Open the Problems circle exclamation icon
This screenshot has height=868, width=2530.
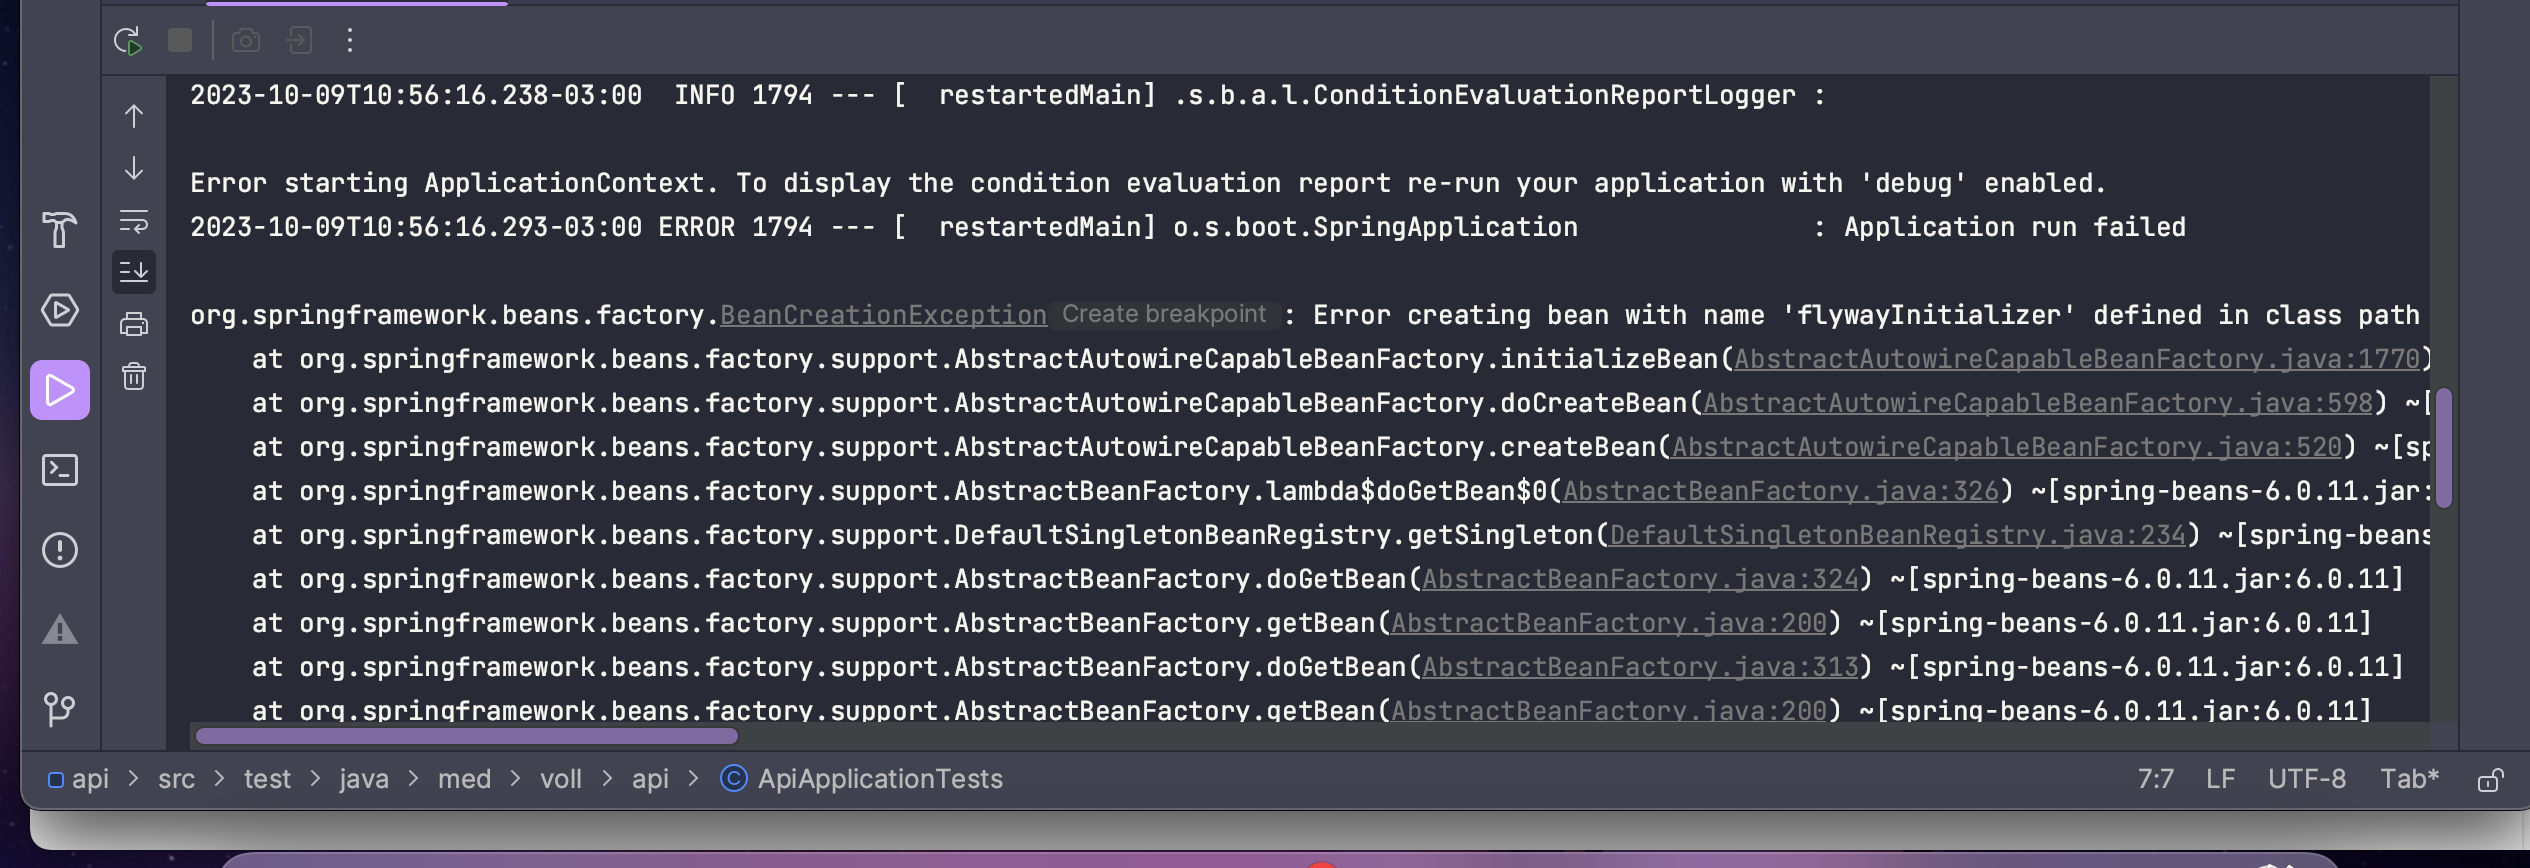pyautogui.click(x=60, y=550)
